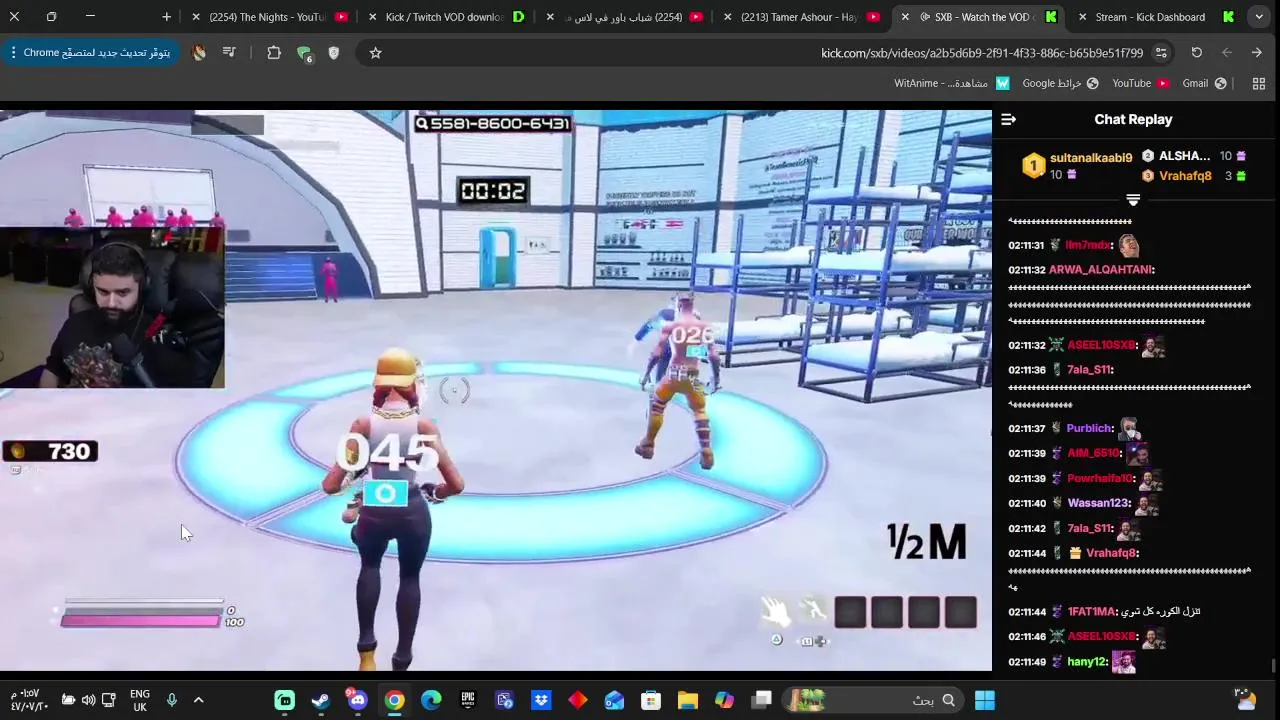Viewport: 1280px width, 720px height.
Task: Click the shield extension icon
Action: tap(334, 53)
